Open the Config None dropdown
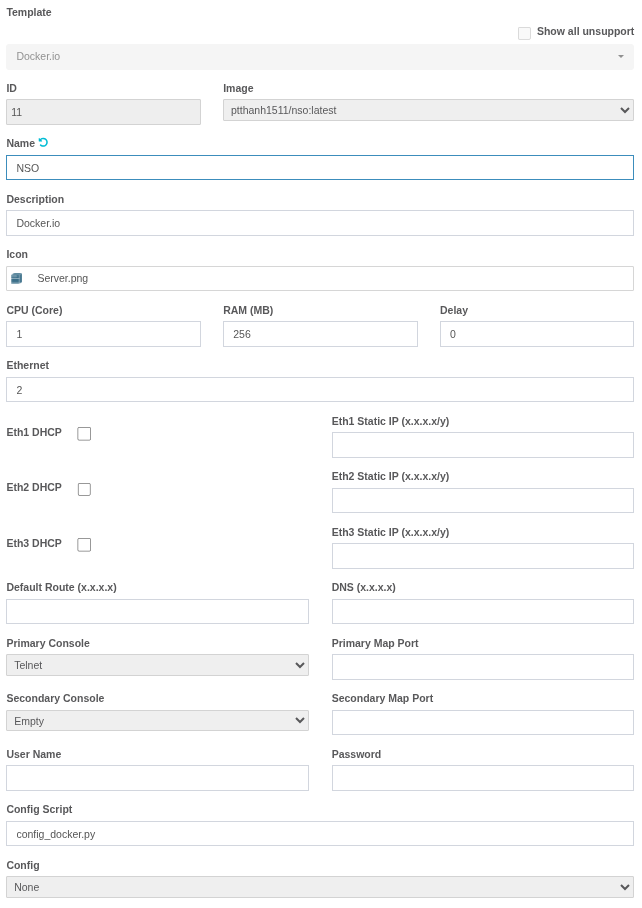The image size is (642, 908). pyautogui.click(x=320, y=887)
